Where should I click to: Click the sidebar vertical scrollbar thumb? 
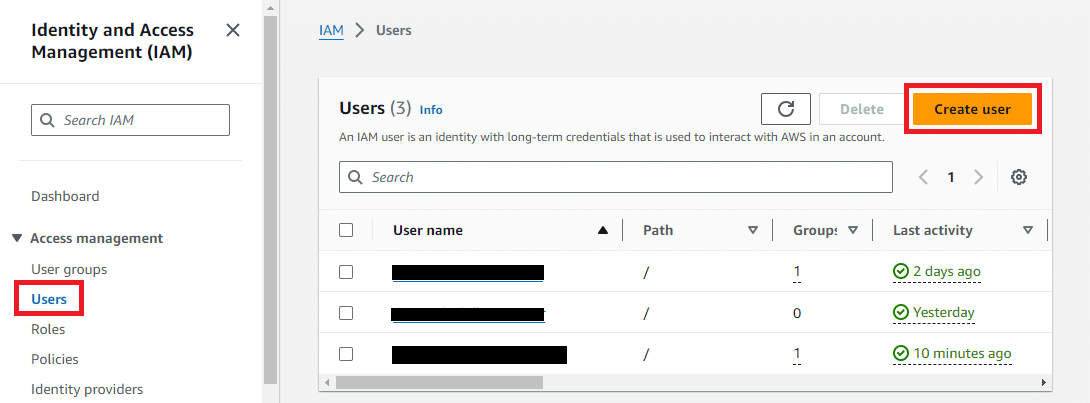click(x=270, y=198)
